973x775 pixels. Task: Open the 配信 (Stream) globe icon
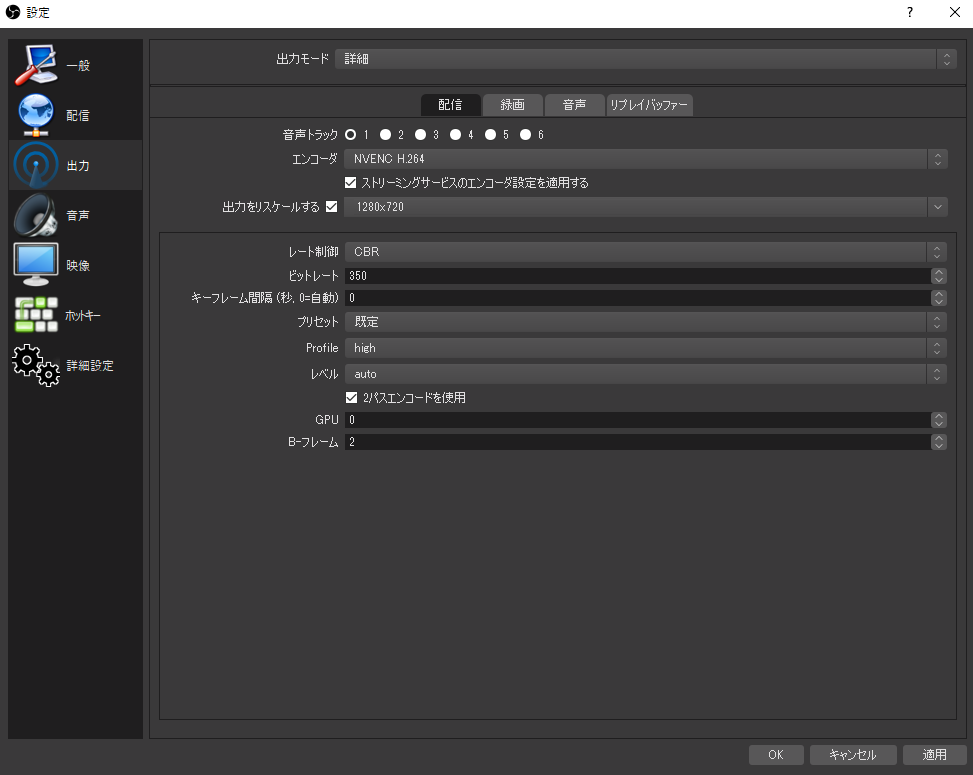tap(36, 115)
